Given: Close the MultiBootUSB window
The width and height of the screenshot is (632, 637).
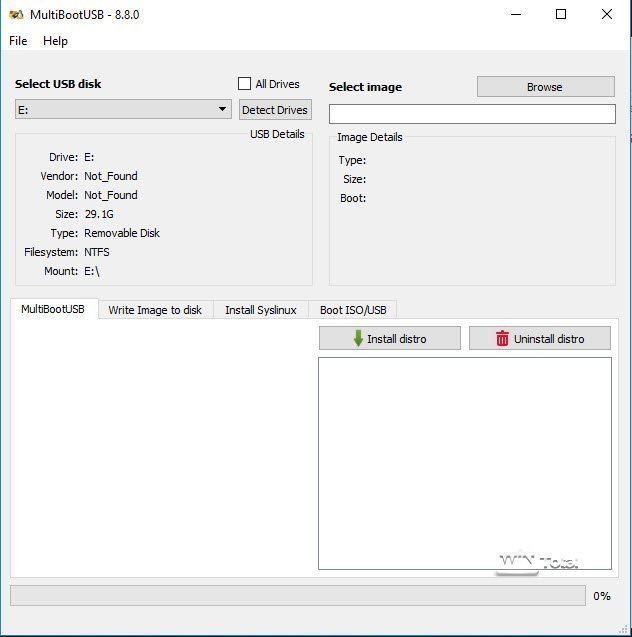Looking at the screenshot, I should pos(607,15).
